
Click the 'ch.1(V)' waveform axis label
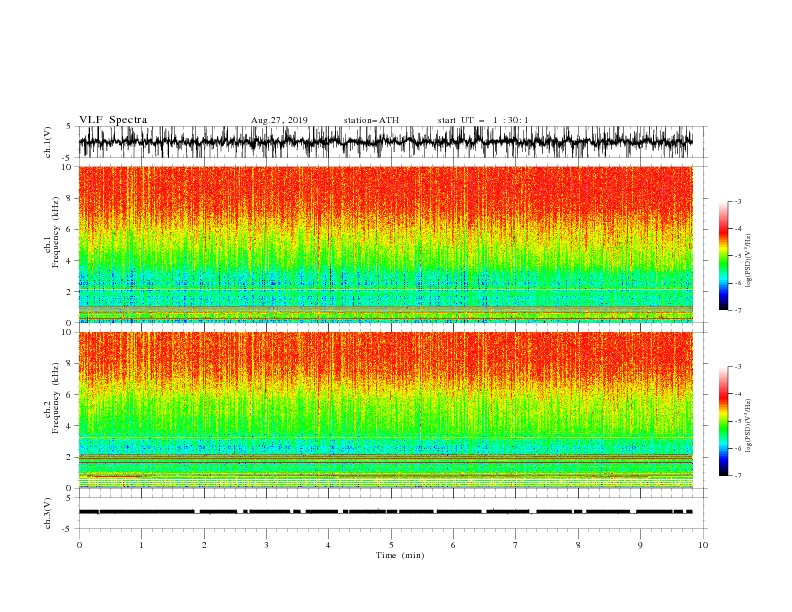48,142
